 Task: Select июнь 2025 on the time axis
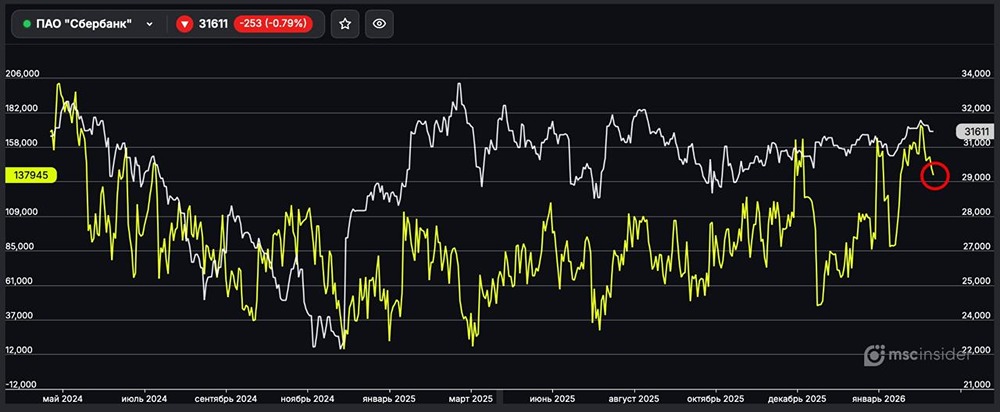coord(552,399)
